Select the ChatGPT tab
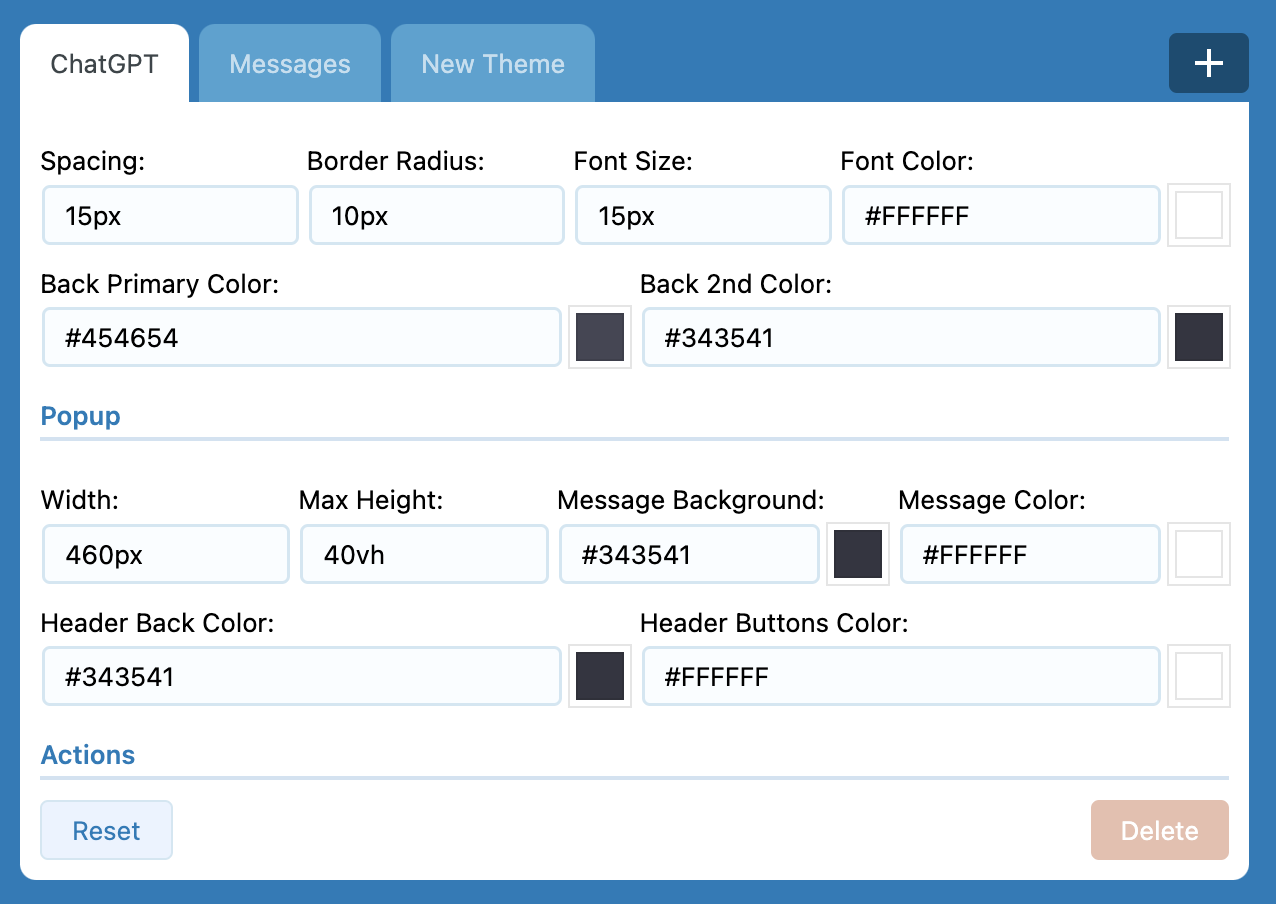This screenshot has height=904, width=1276. [104, 63]
